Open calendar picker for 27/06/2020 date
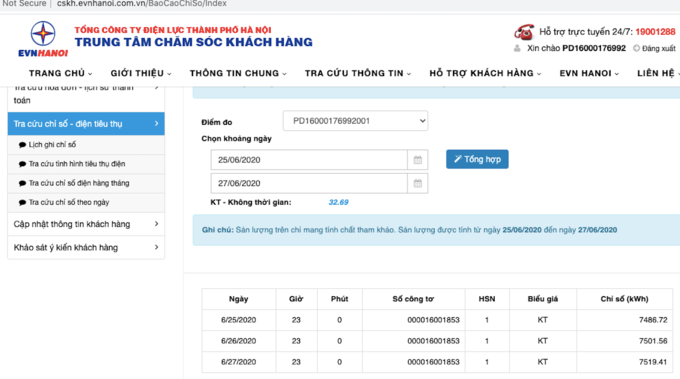 [418, 183]
